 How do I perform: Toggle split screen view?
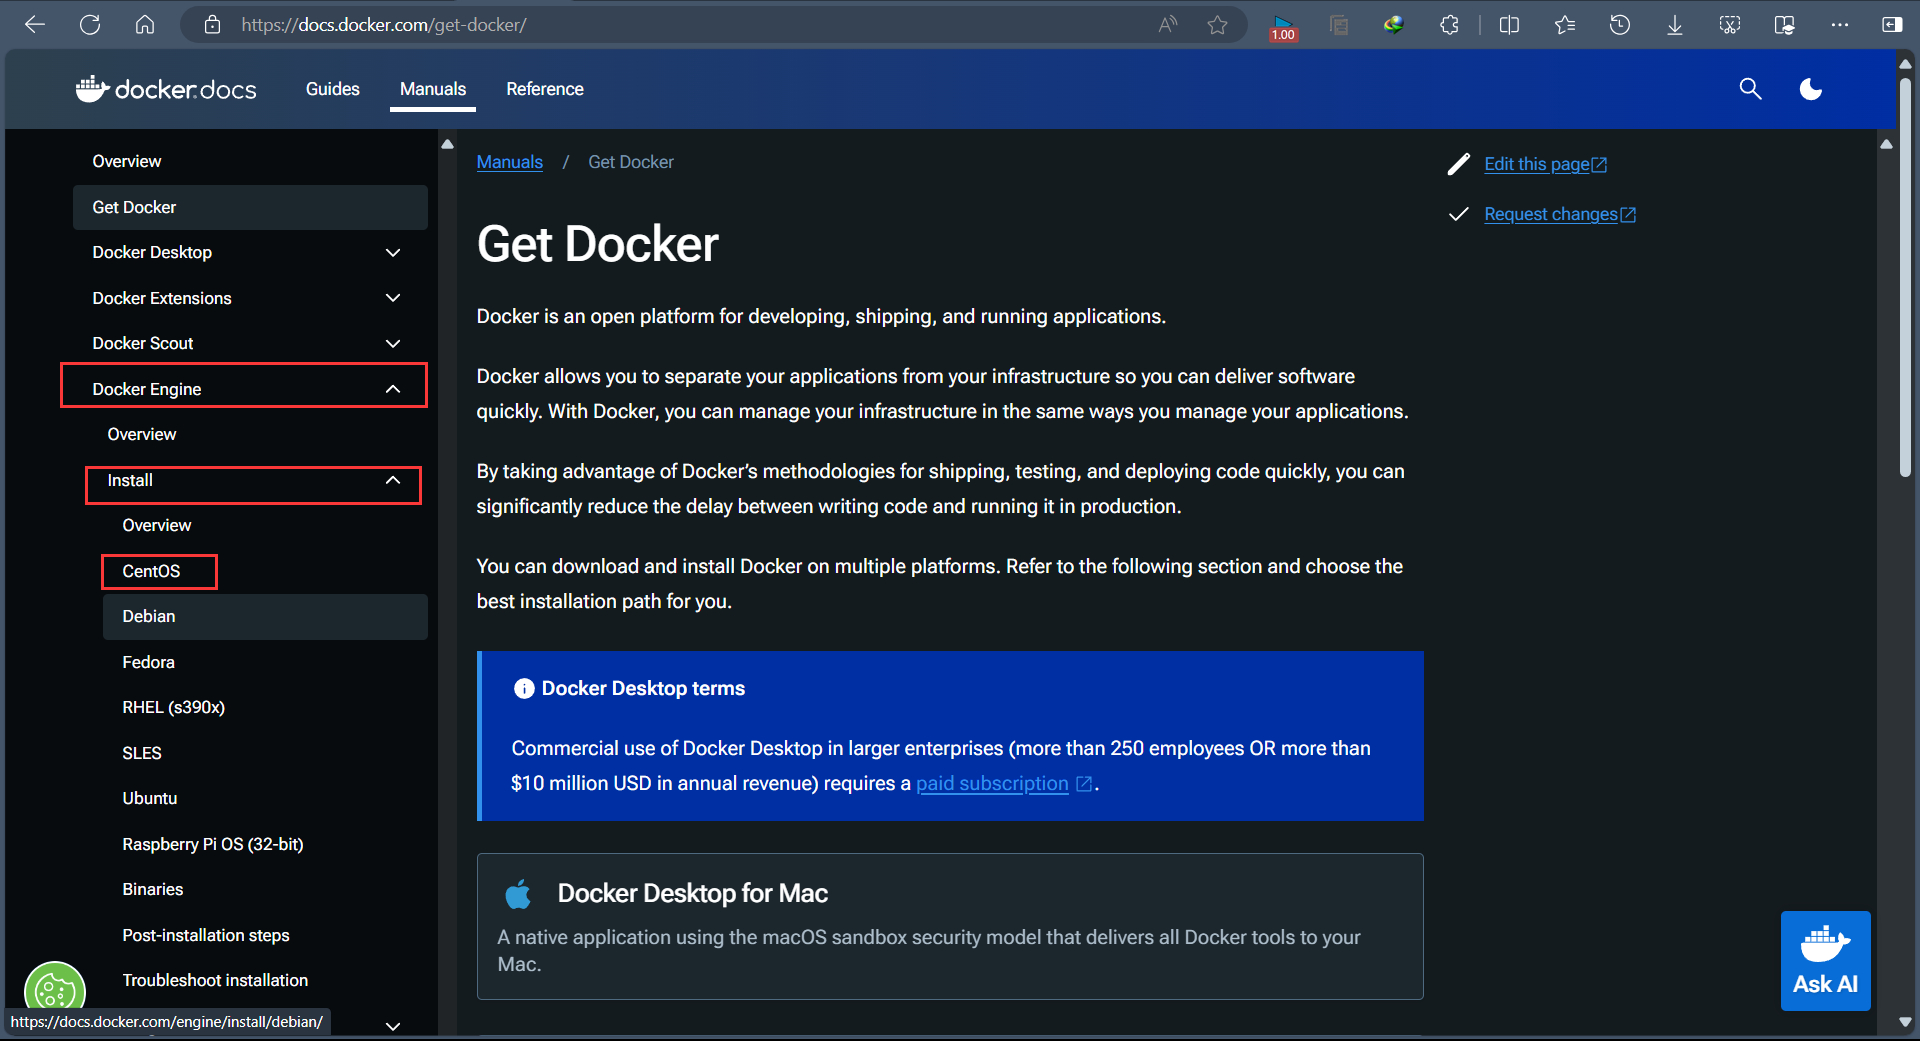[1510, 25]
